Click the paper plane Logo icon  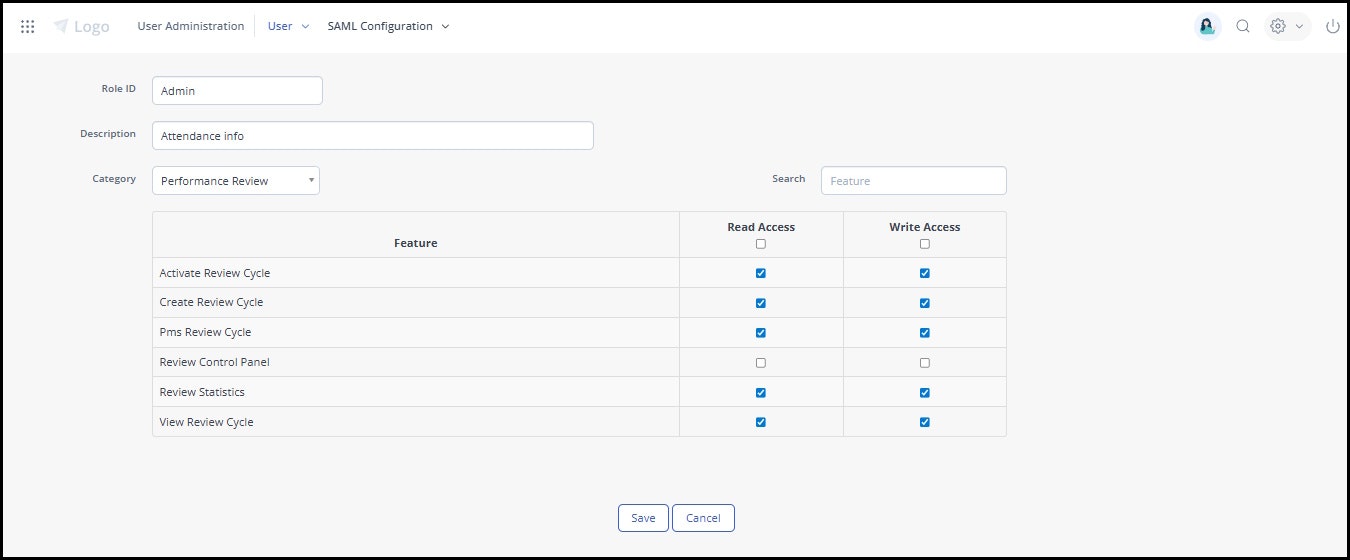(61, 27)
